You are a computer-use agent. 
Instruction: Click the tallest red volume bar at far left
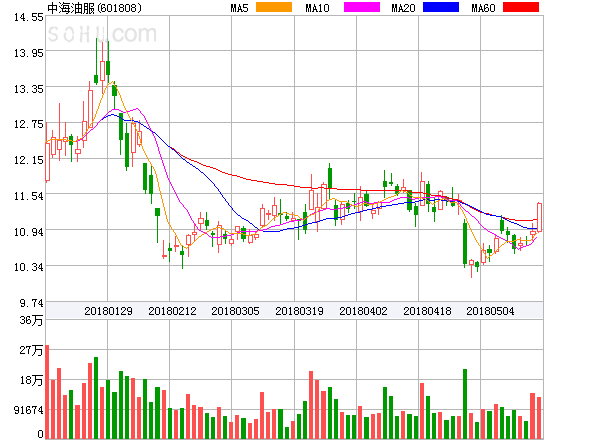(47, 392)
